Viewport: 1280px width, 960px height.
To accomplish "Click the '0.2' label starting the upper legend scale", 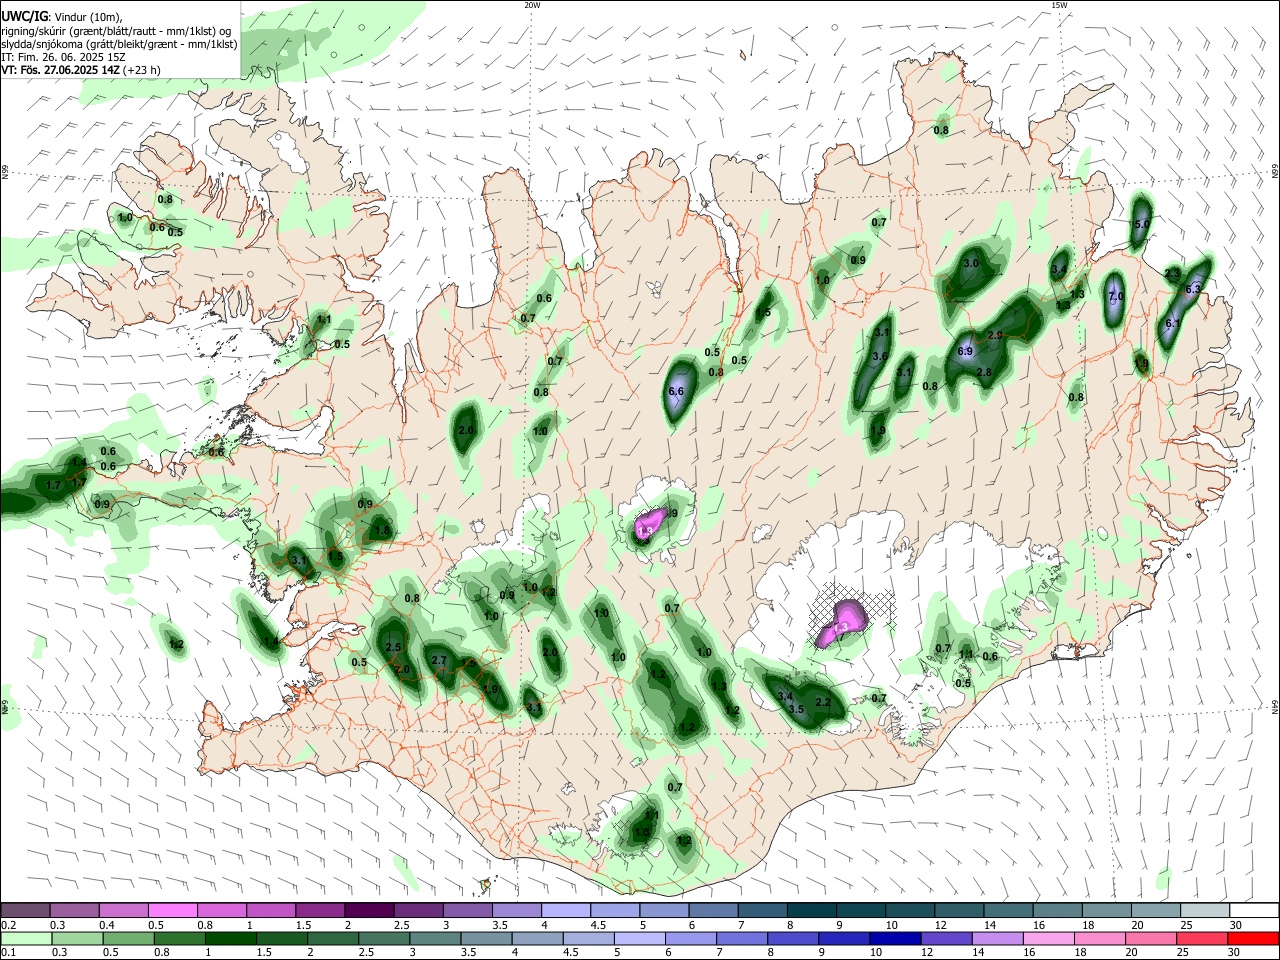I will [x=8, y=925].
